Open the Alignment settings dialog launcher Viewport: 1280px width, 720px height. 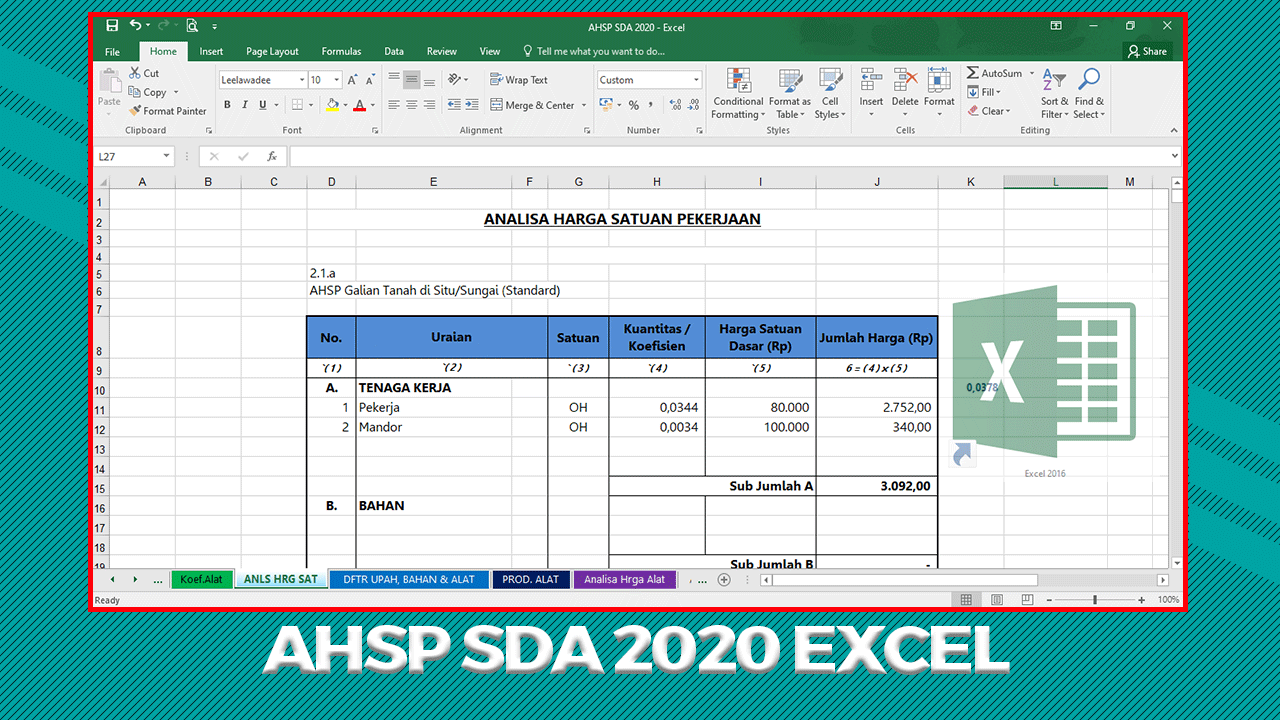(x=587, y=131)
